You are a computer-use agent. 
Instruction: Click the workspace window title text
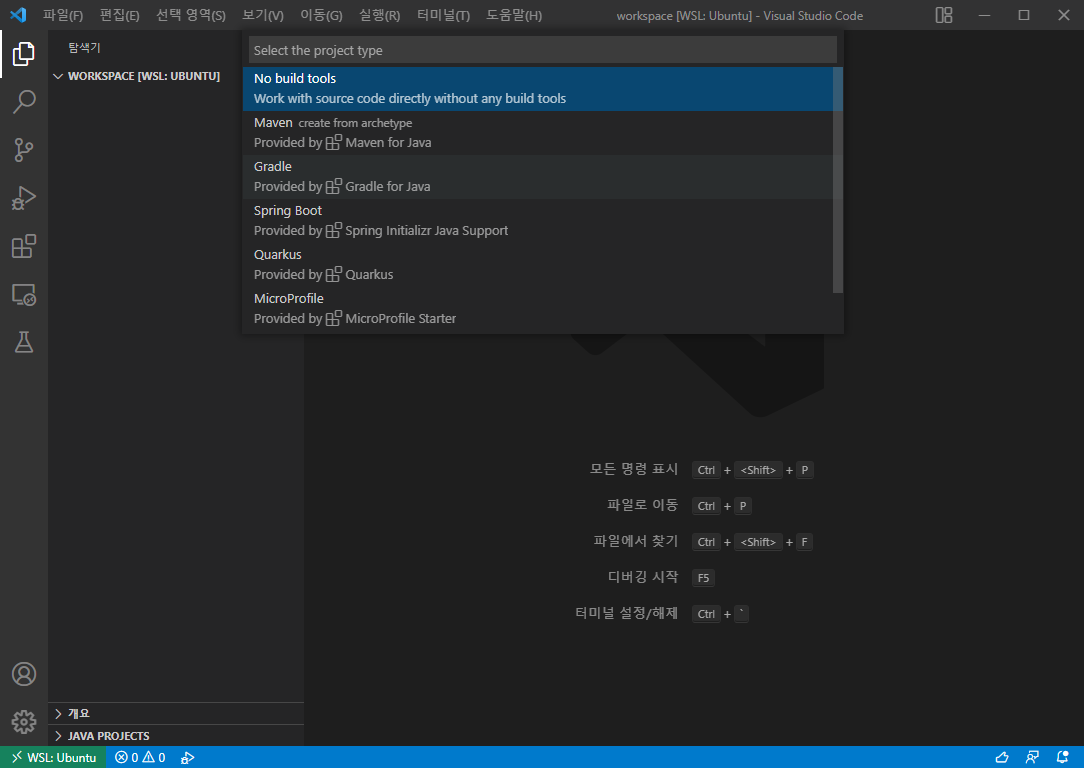click(x=740, y=15)
